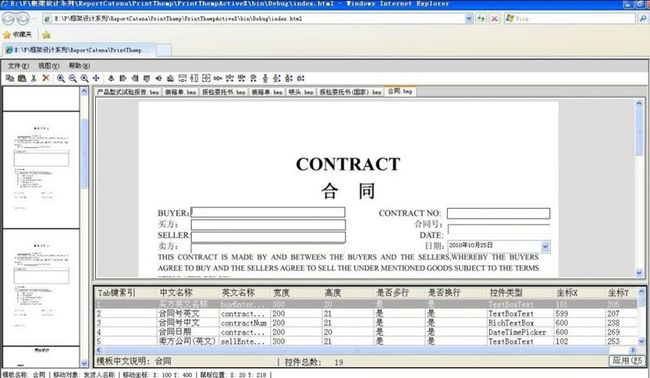Click the scissors cut icon
This screenshot has width=650, height=378.
click(x=34, y=78)
